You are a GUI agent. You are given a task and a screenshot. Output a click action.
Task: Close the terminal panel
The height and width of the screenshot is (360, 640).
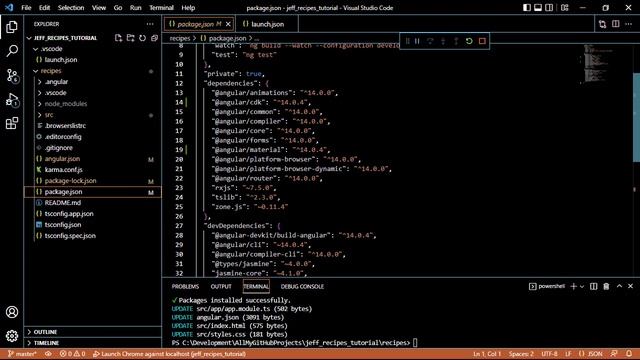pyautogui.click(x=630, y=287)
